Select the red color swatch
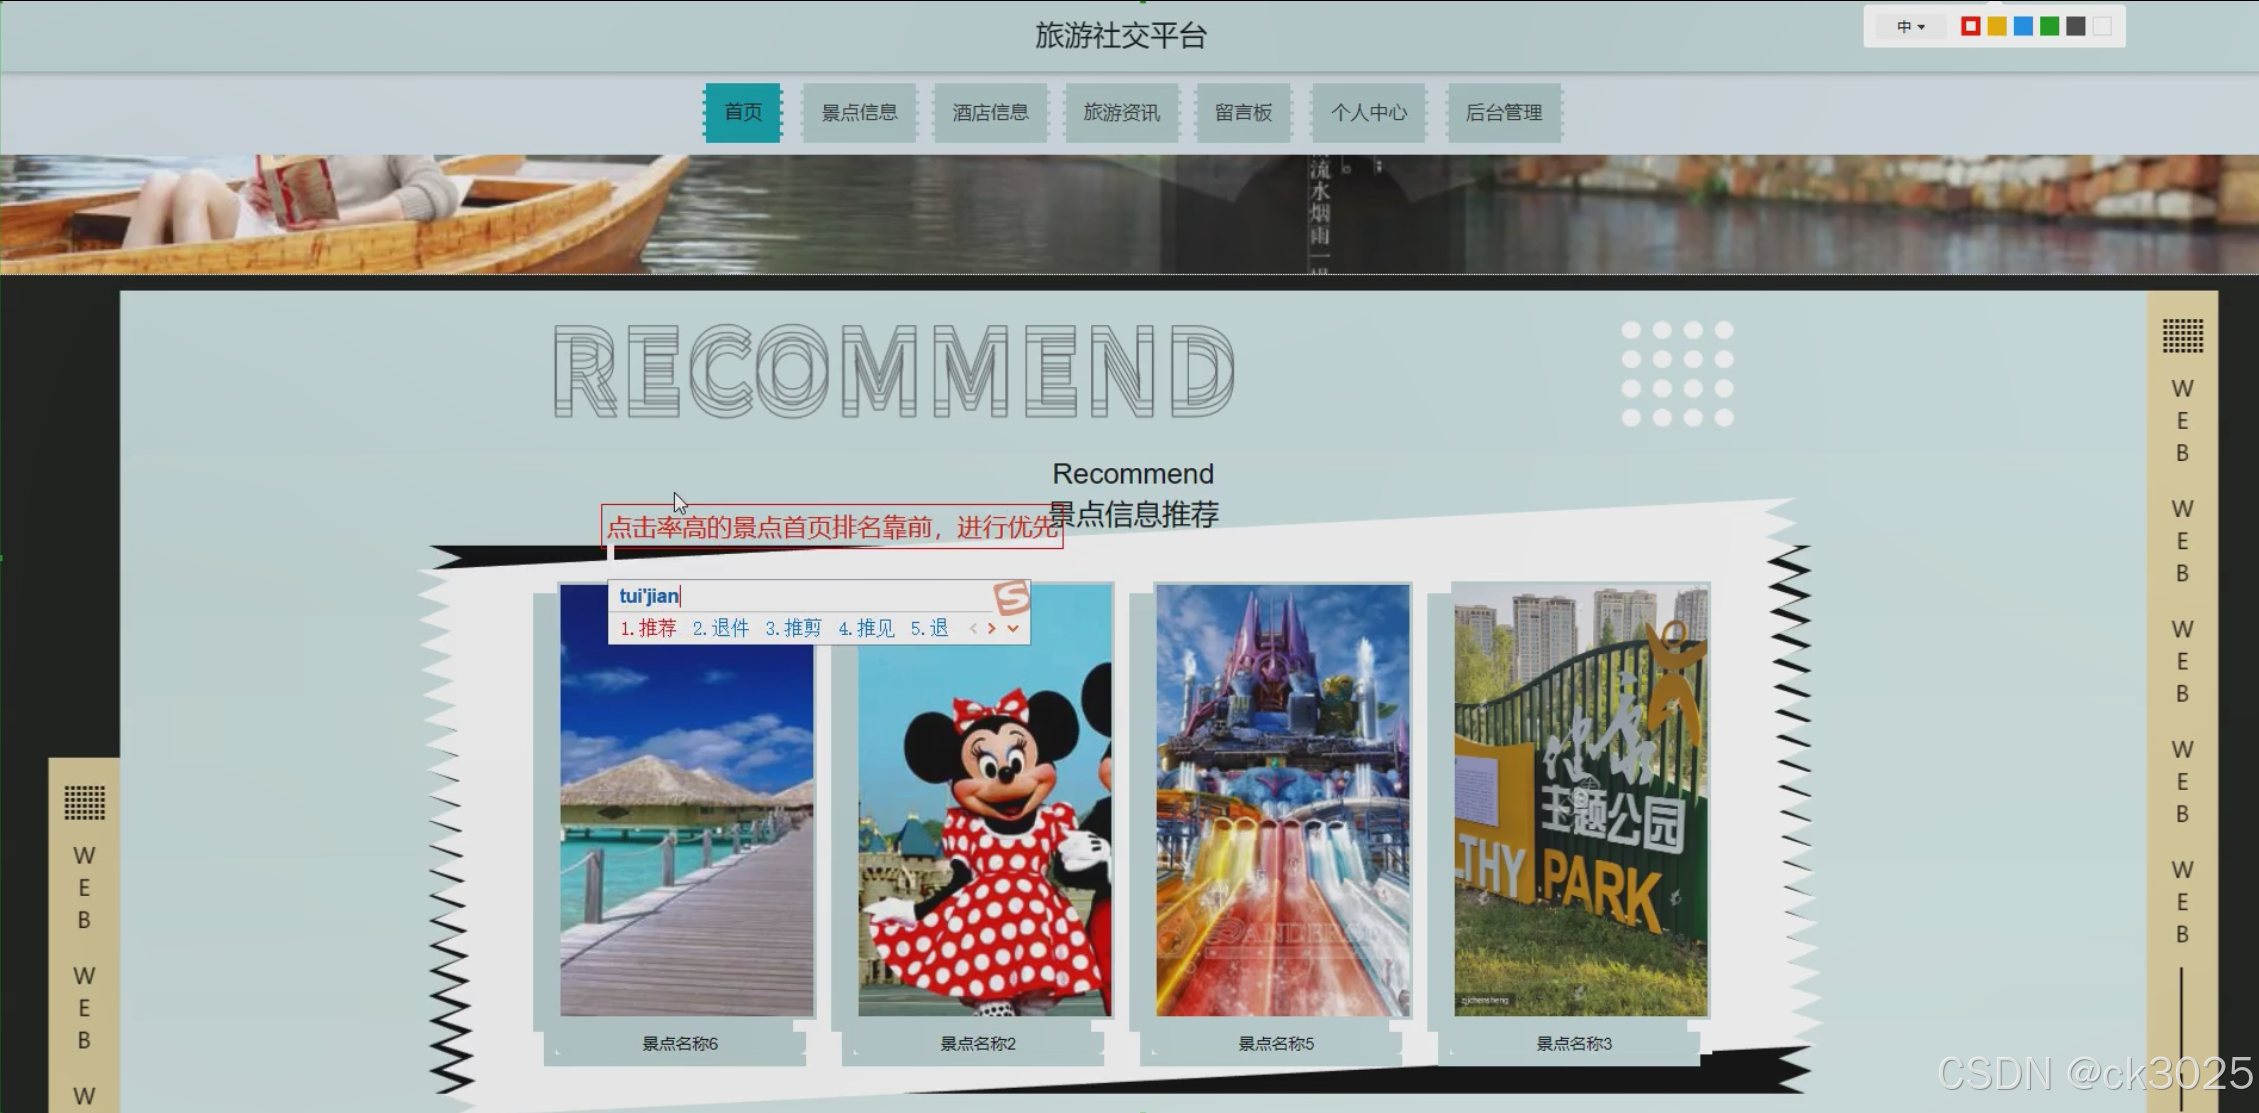 (1970, 27)
